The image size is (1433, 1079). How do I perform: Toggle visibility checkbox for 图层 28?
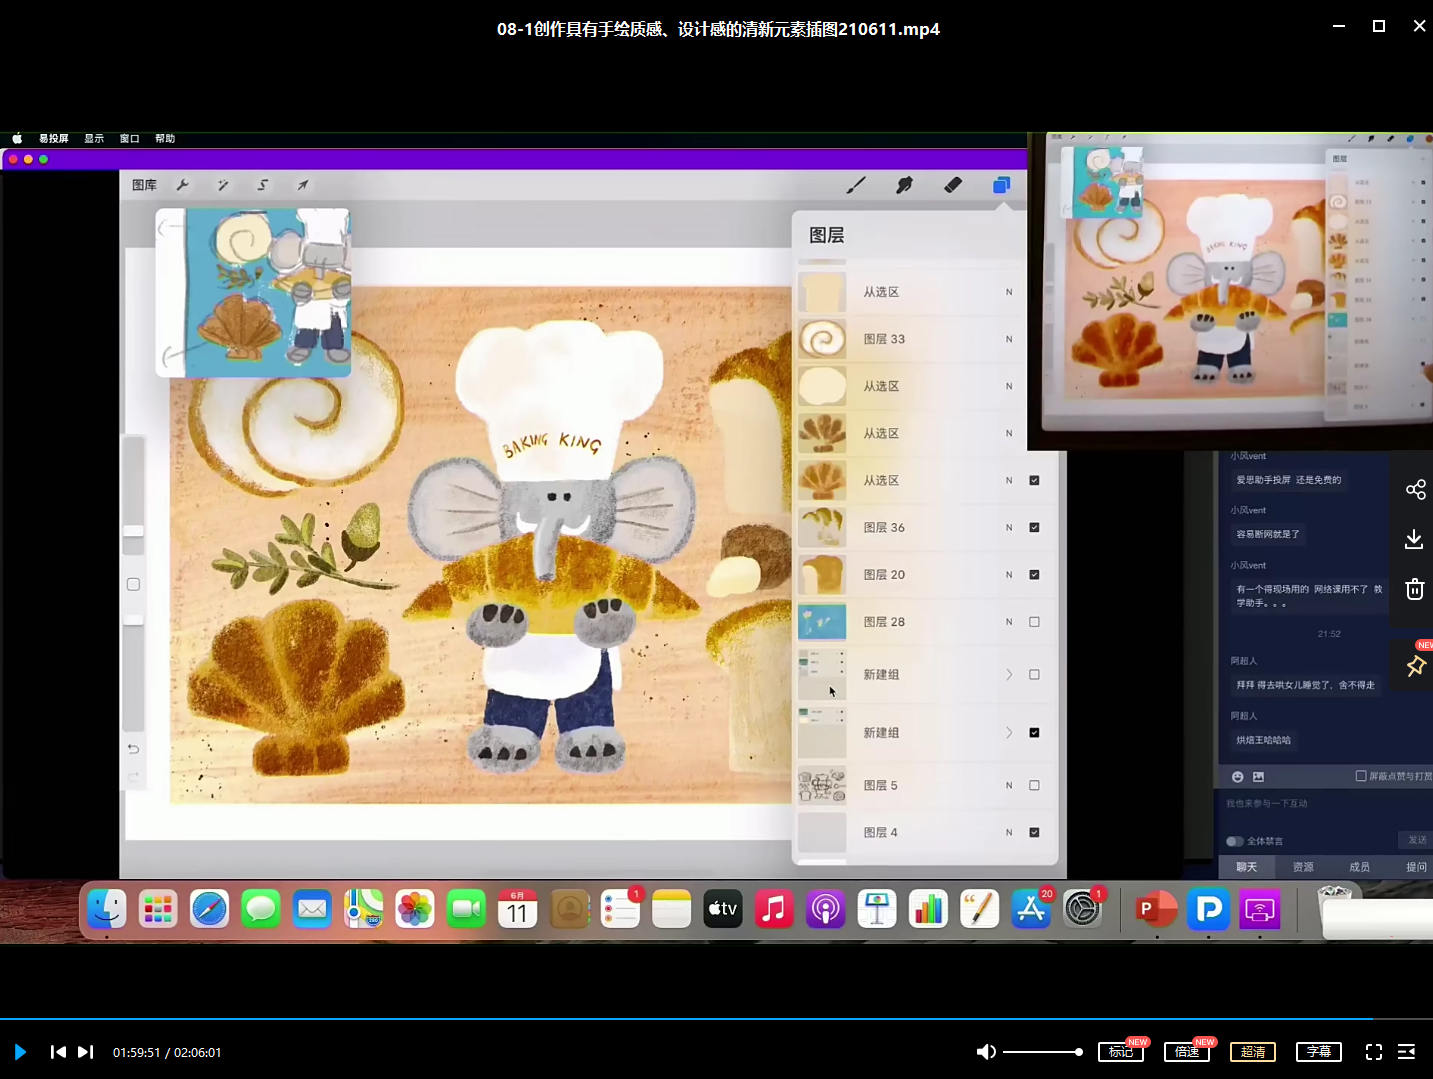tap(1034, 622)
